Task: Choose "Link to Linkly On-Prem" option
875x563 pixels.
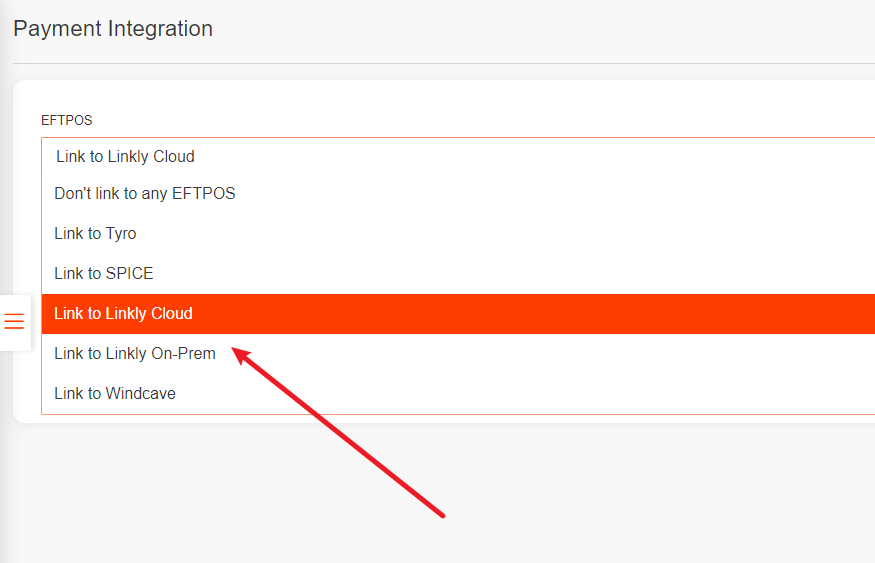Action: pos(135,353)
